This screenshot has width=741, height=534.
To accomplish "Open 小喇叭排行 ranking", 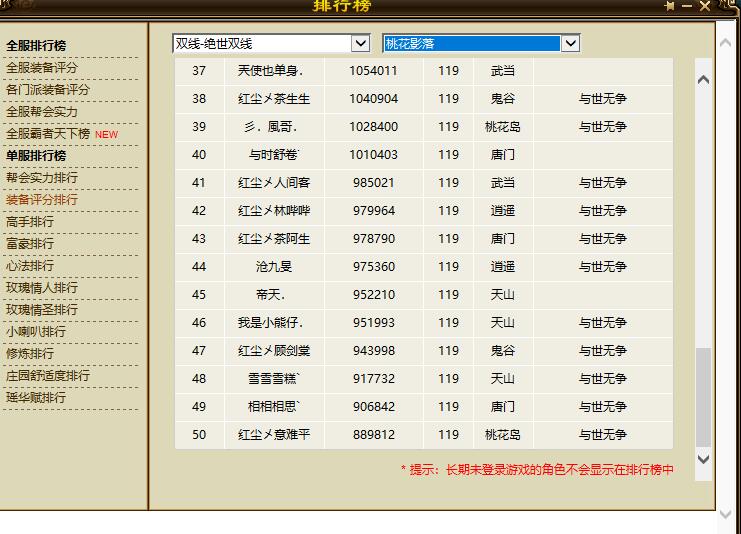I will (35, 332).
